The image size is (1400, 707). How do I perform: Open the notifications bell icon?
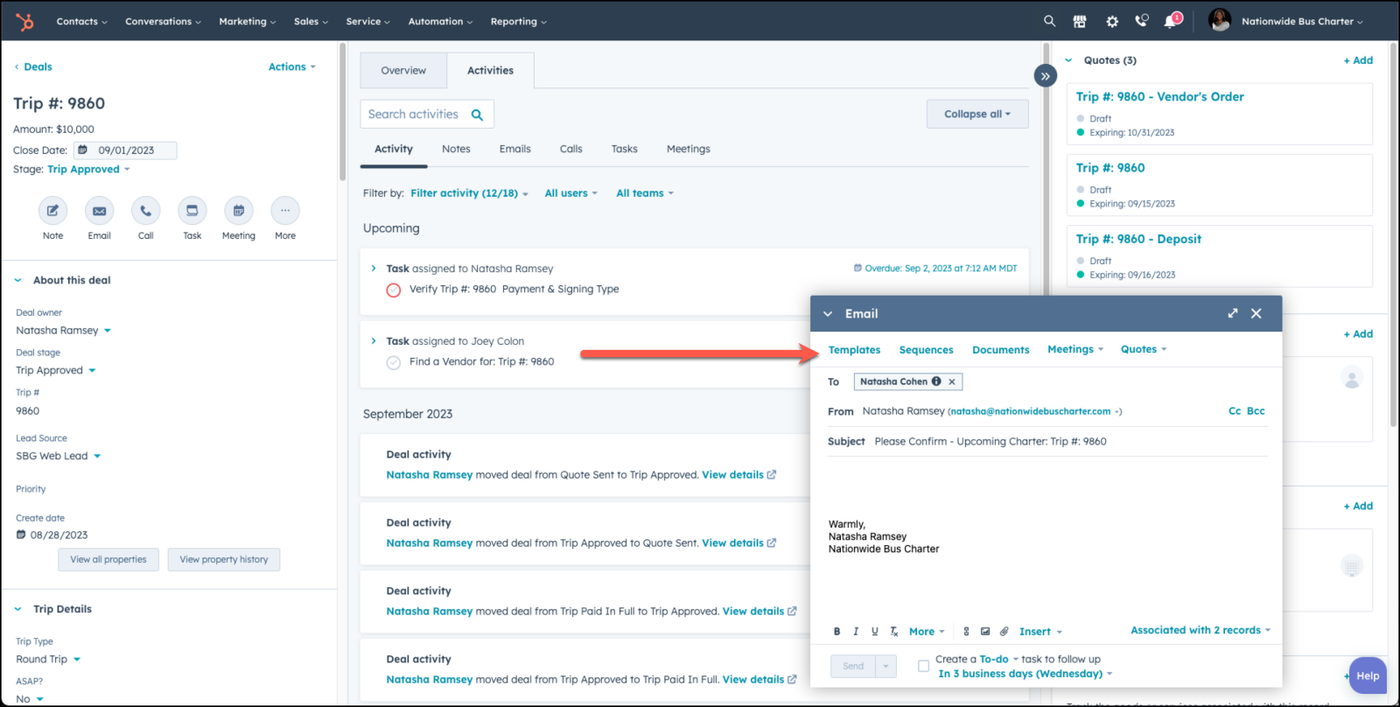coord(1170,22)
